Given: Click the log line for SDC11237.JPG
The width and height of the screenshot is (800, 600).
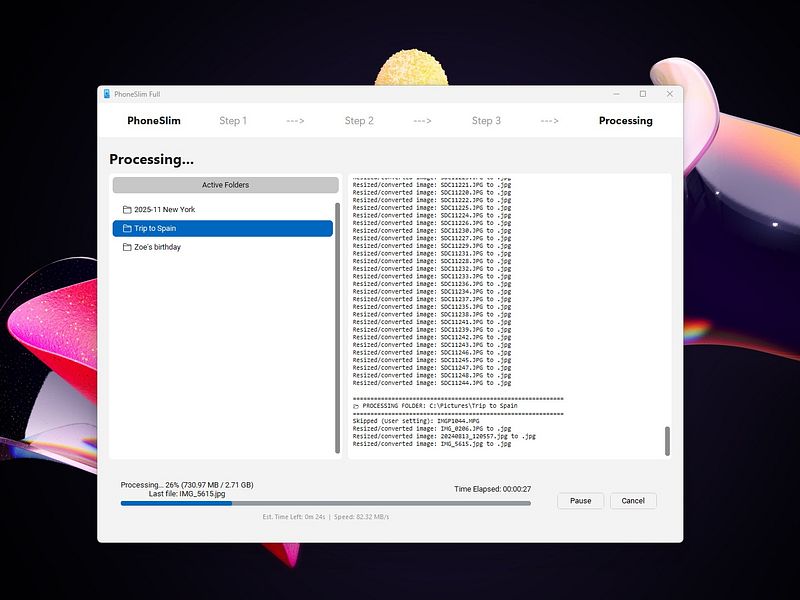Looking at the screenshot, I should pos(432,299).
